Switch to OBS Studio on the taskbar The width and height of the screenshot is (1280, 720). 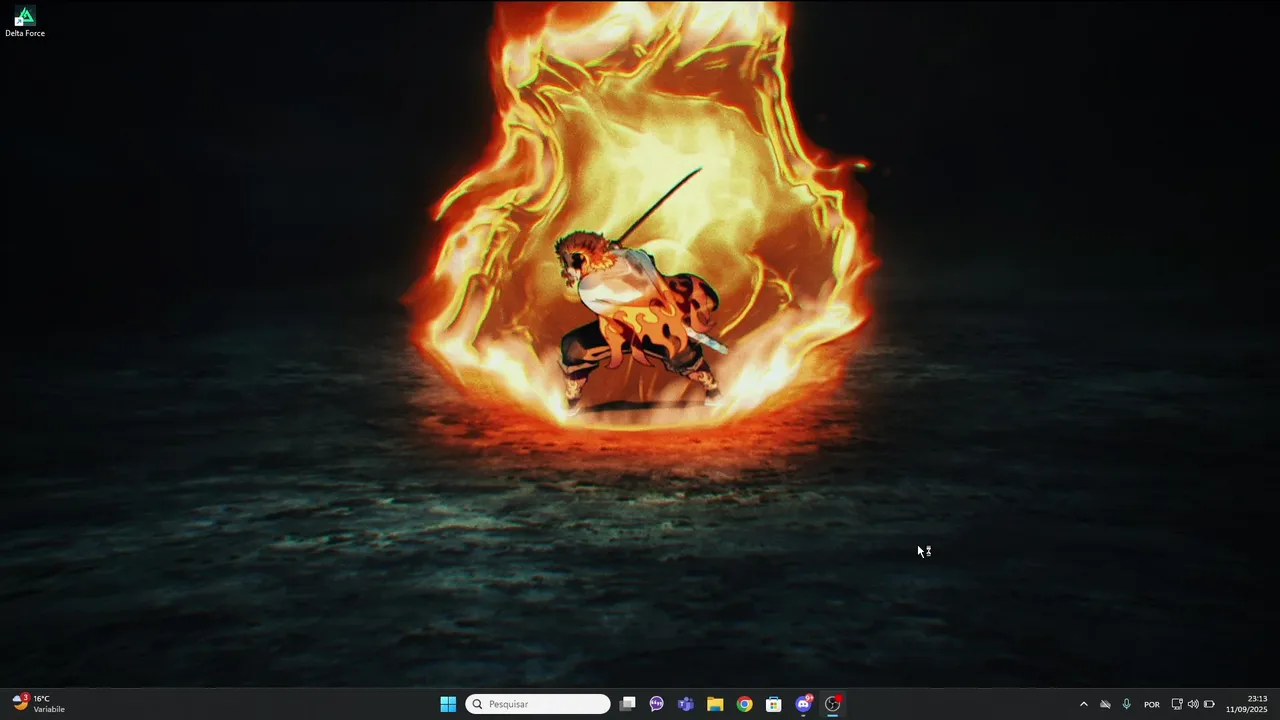tap(833, 704)
